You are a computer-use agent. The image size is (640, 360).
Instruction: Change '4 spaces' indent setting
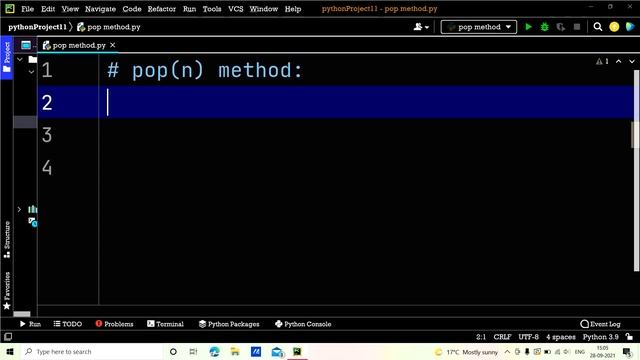(561, 337)
